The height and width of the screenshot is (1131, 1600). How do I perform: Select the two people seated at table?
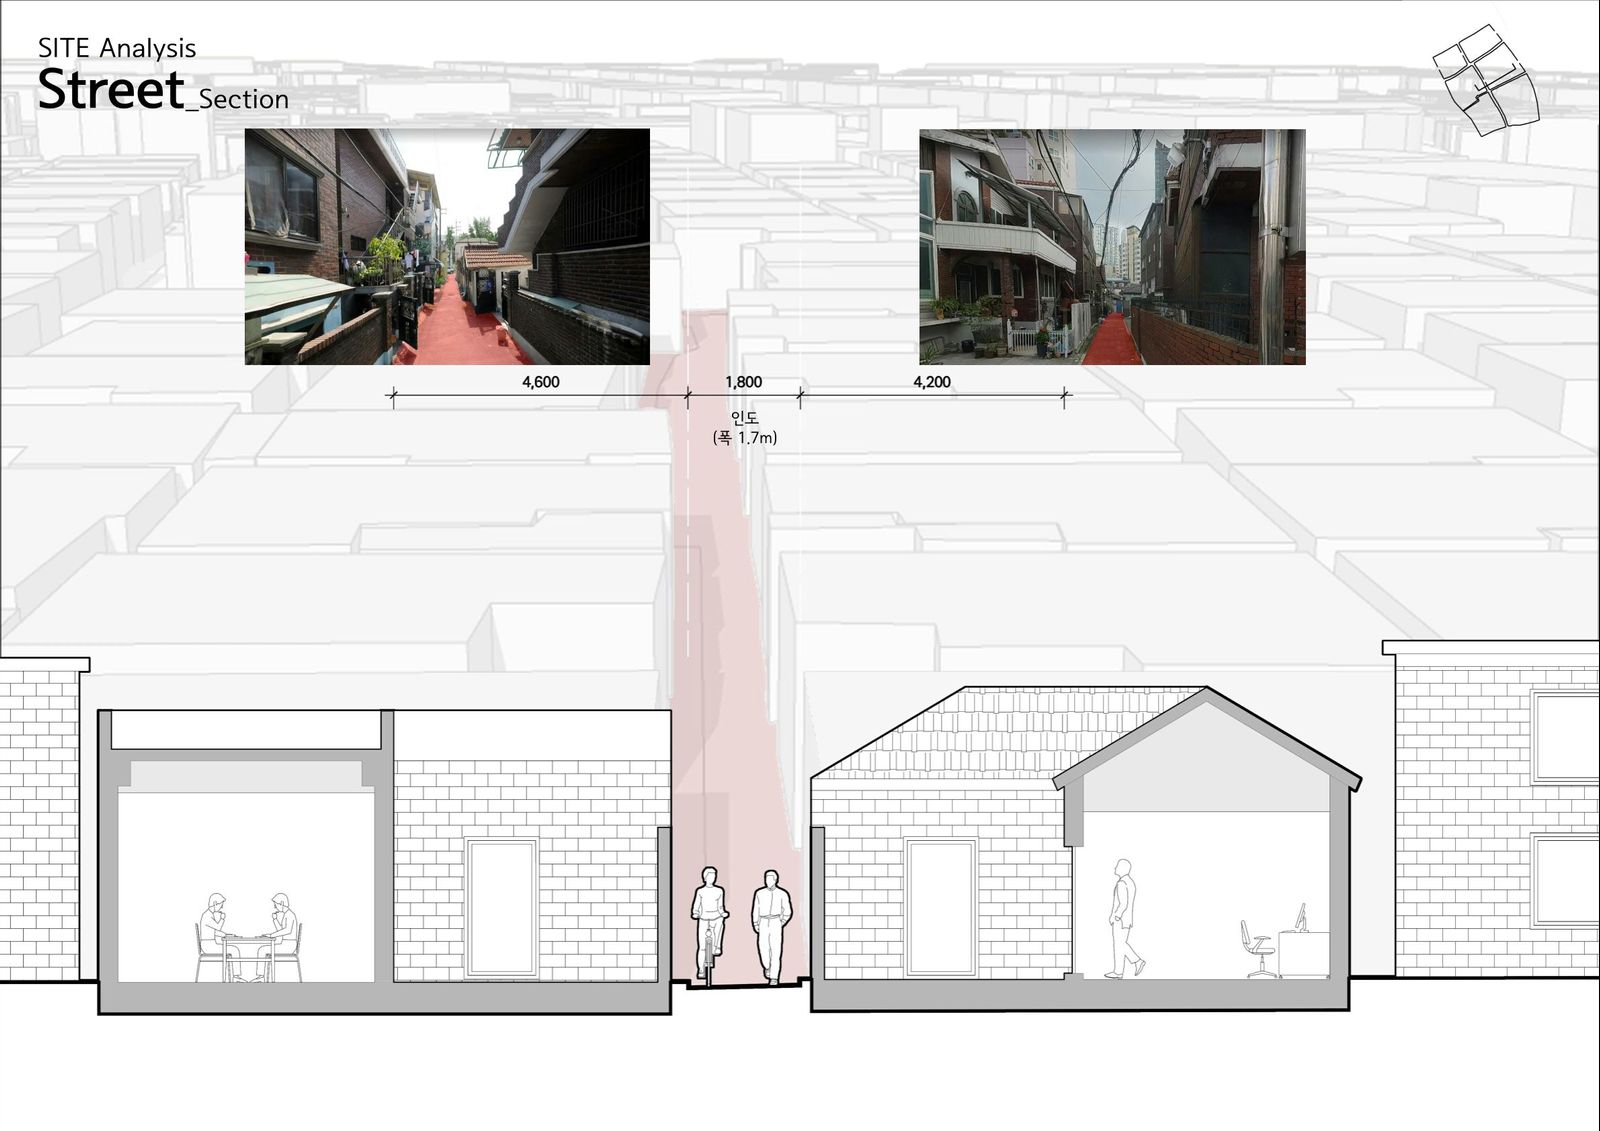coord(248,937)
